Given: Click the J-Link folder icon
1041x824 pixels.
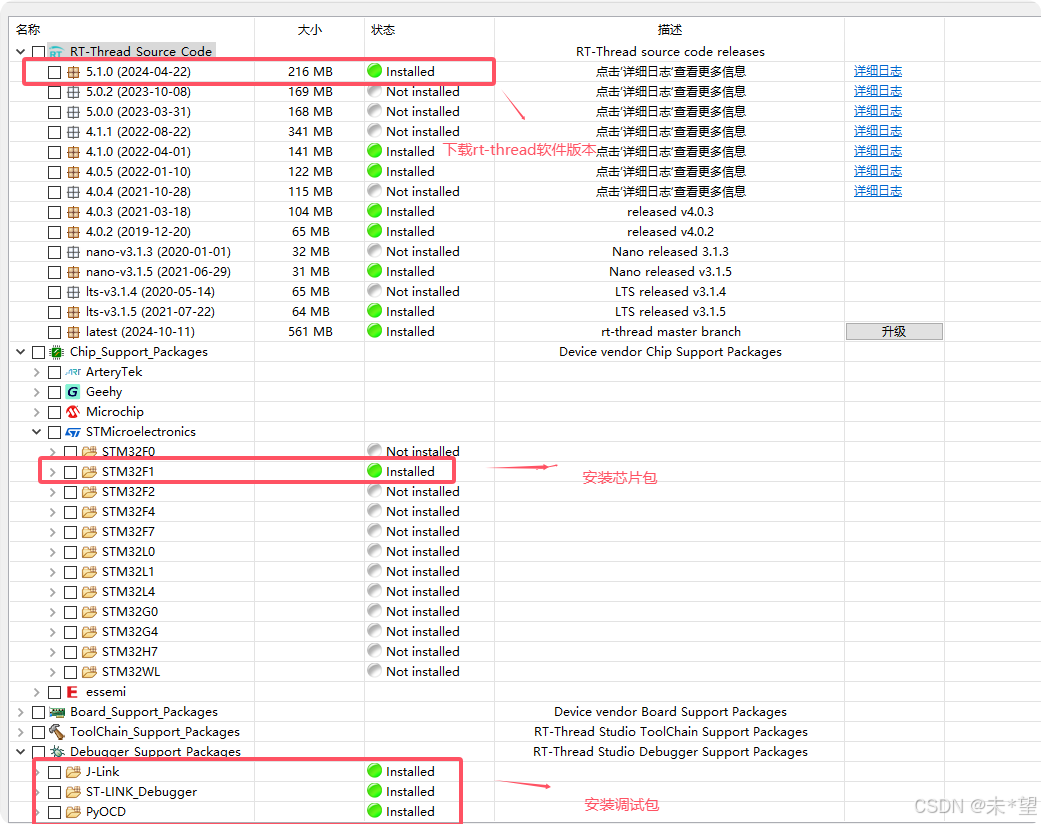Looking at the screenshot, I should (74, 772).
